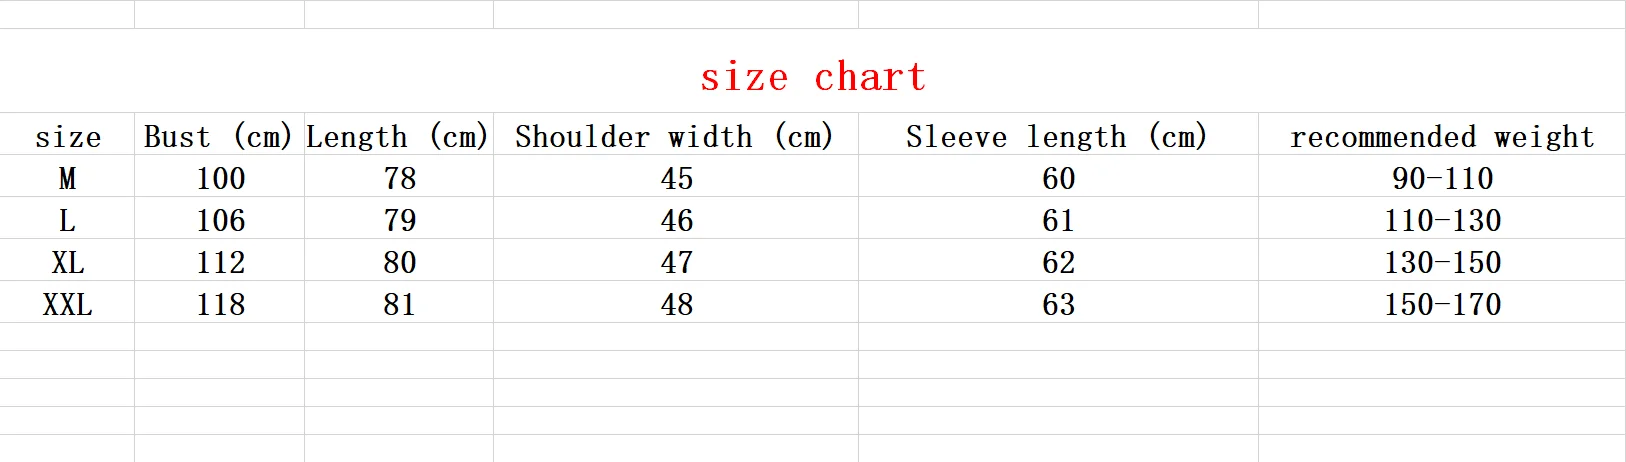Click the size 'XXL' cell
The height and width of the screenshot is (462, 1626).
coord(67,302)
